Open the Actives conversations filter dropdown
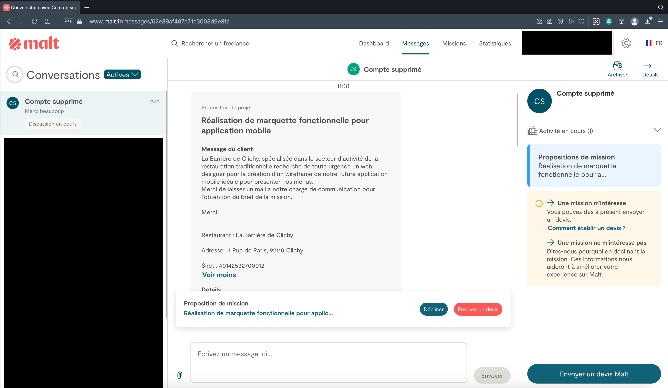668x388 pixels. [122, 75]
